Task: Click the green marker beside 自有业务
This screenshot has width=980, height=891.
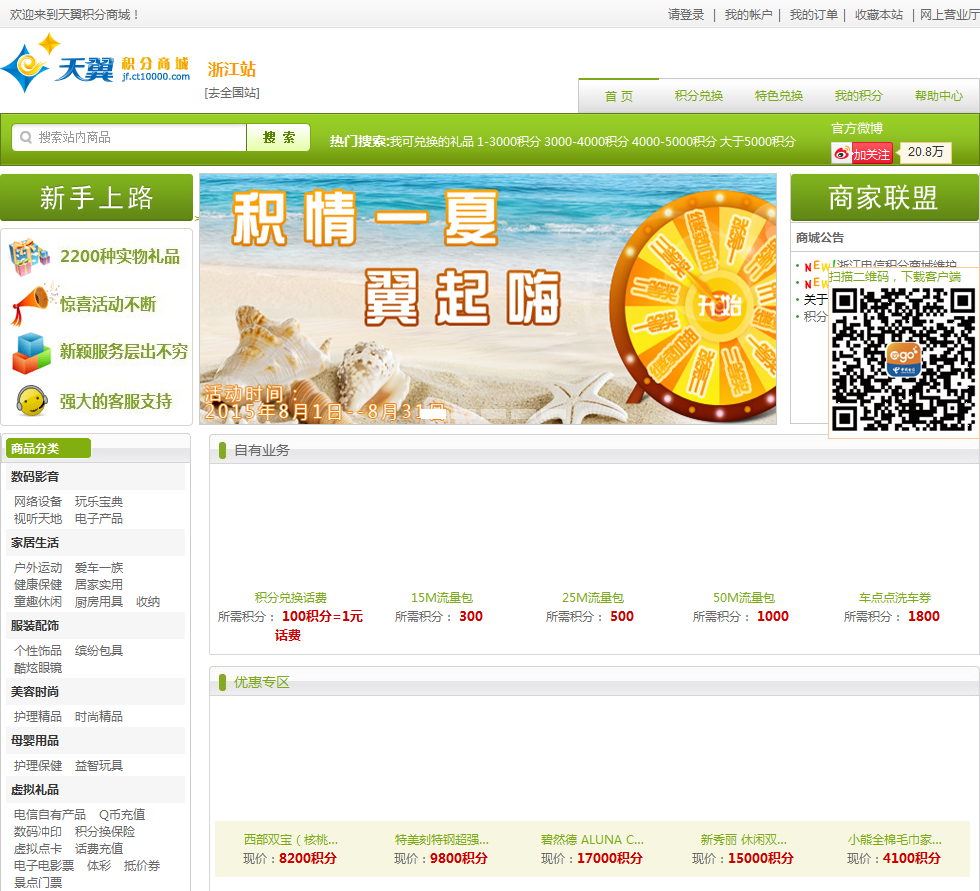Action: (x=222, y=450)
